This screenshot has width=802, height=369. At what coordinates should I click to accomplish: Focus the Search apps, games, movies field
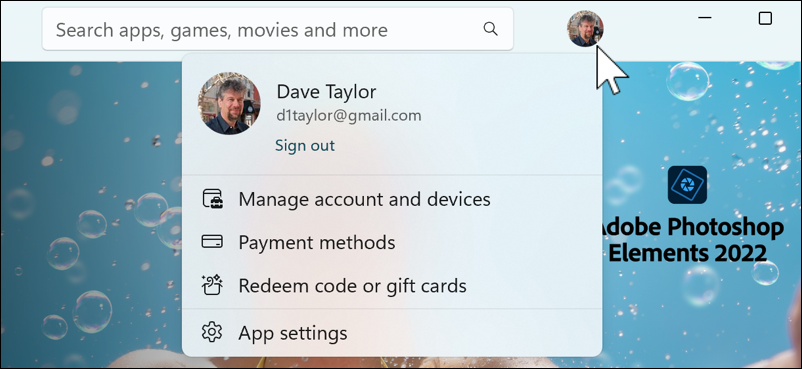click(278, 29)
